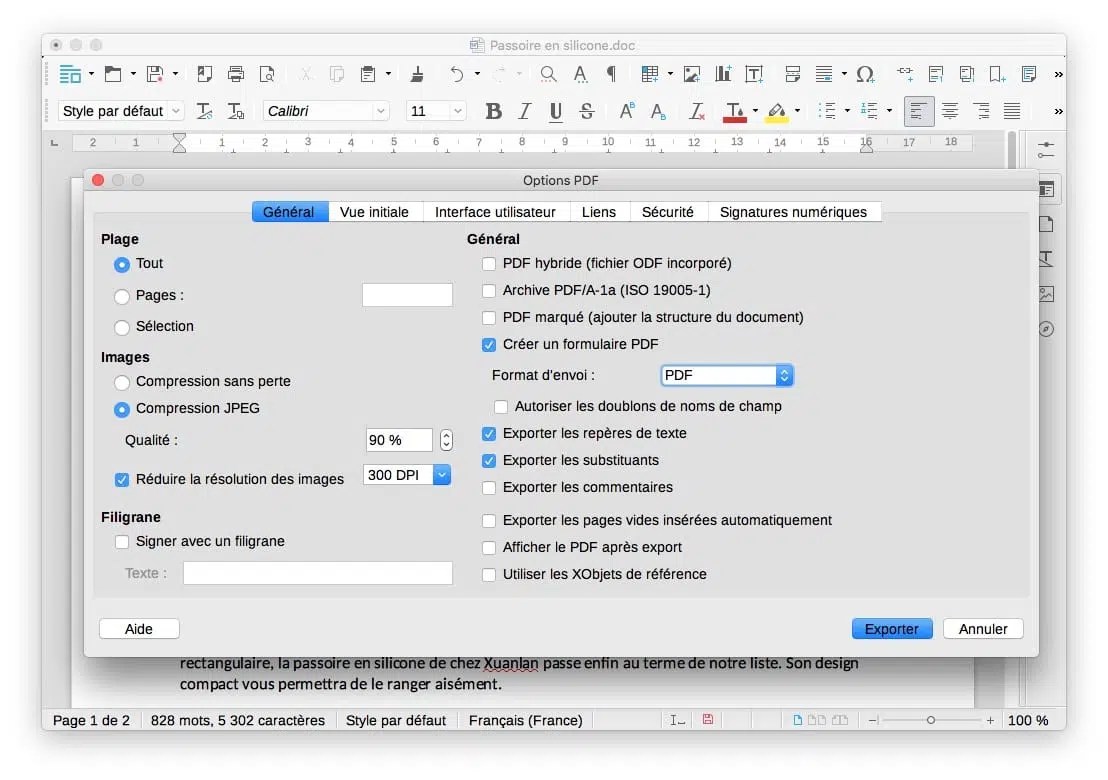The height and width of the screenshot is (780, 1108).
Task: Enable the 'PDF hybride' checkbox
Action: [x=488, y=263]
